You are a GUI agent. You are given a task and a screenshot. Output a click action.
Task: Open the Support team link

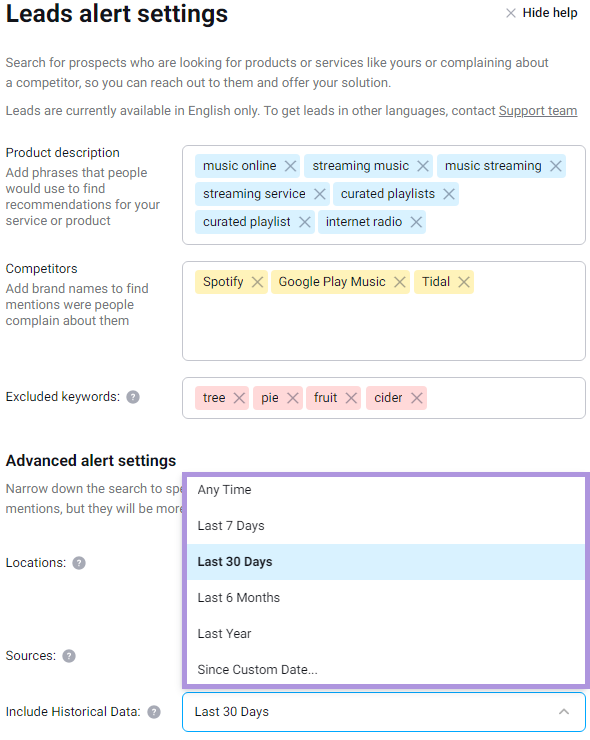[x=538, y=111]
